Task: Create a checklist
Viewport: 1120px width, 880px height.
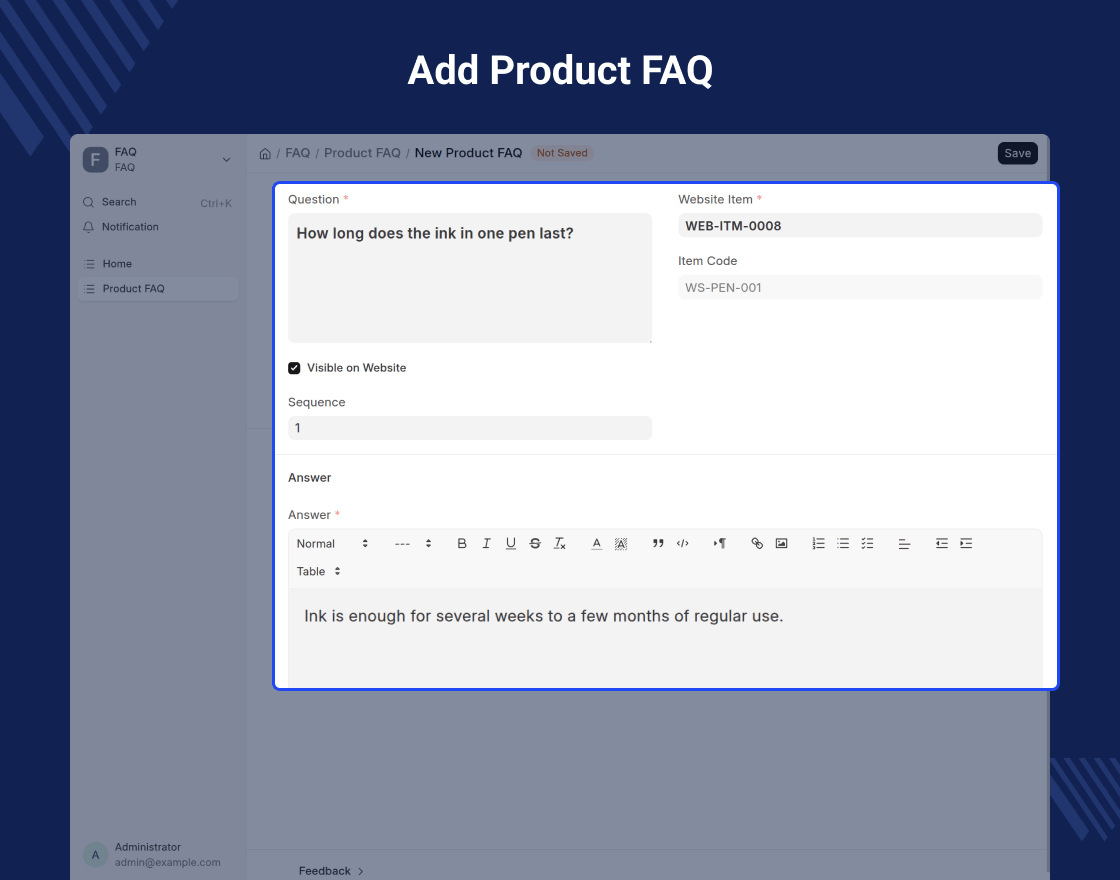Action: [x=867, y=544]
